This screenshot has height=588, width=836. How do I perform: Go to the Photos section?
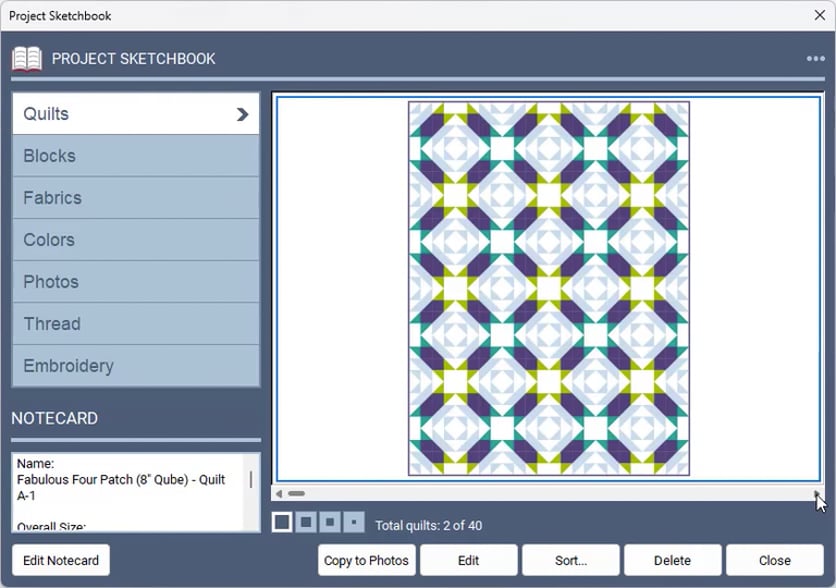(136, 281)
